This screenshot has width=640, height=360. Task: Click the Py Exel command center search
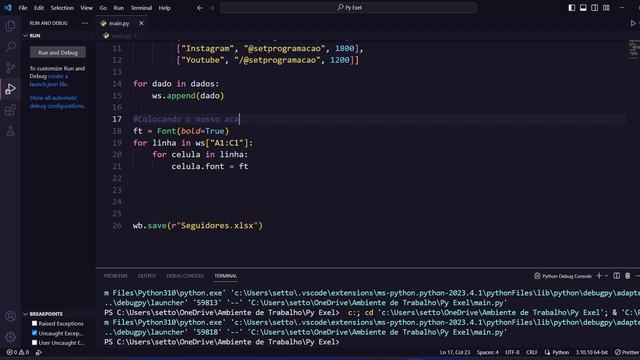pyautogui.click(x=348, y=8)
